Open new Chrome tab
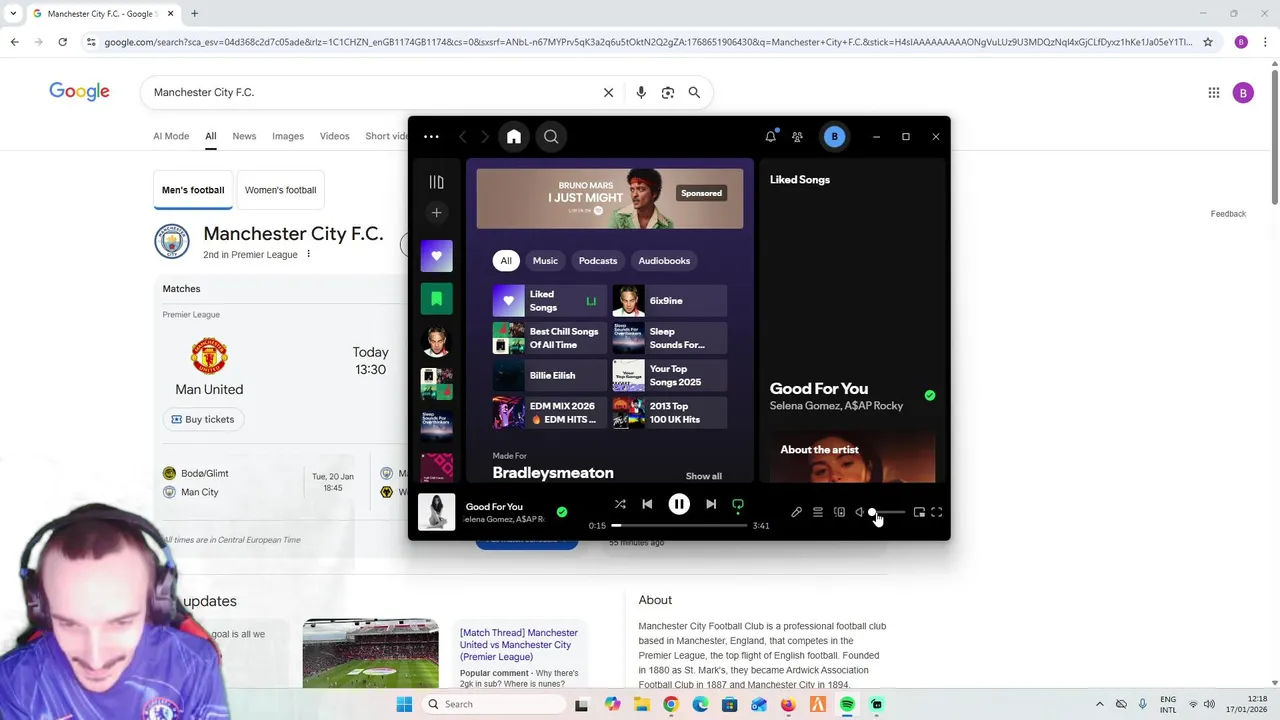The height and width of the screenshot is (720, 1280). pos(194,14)
